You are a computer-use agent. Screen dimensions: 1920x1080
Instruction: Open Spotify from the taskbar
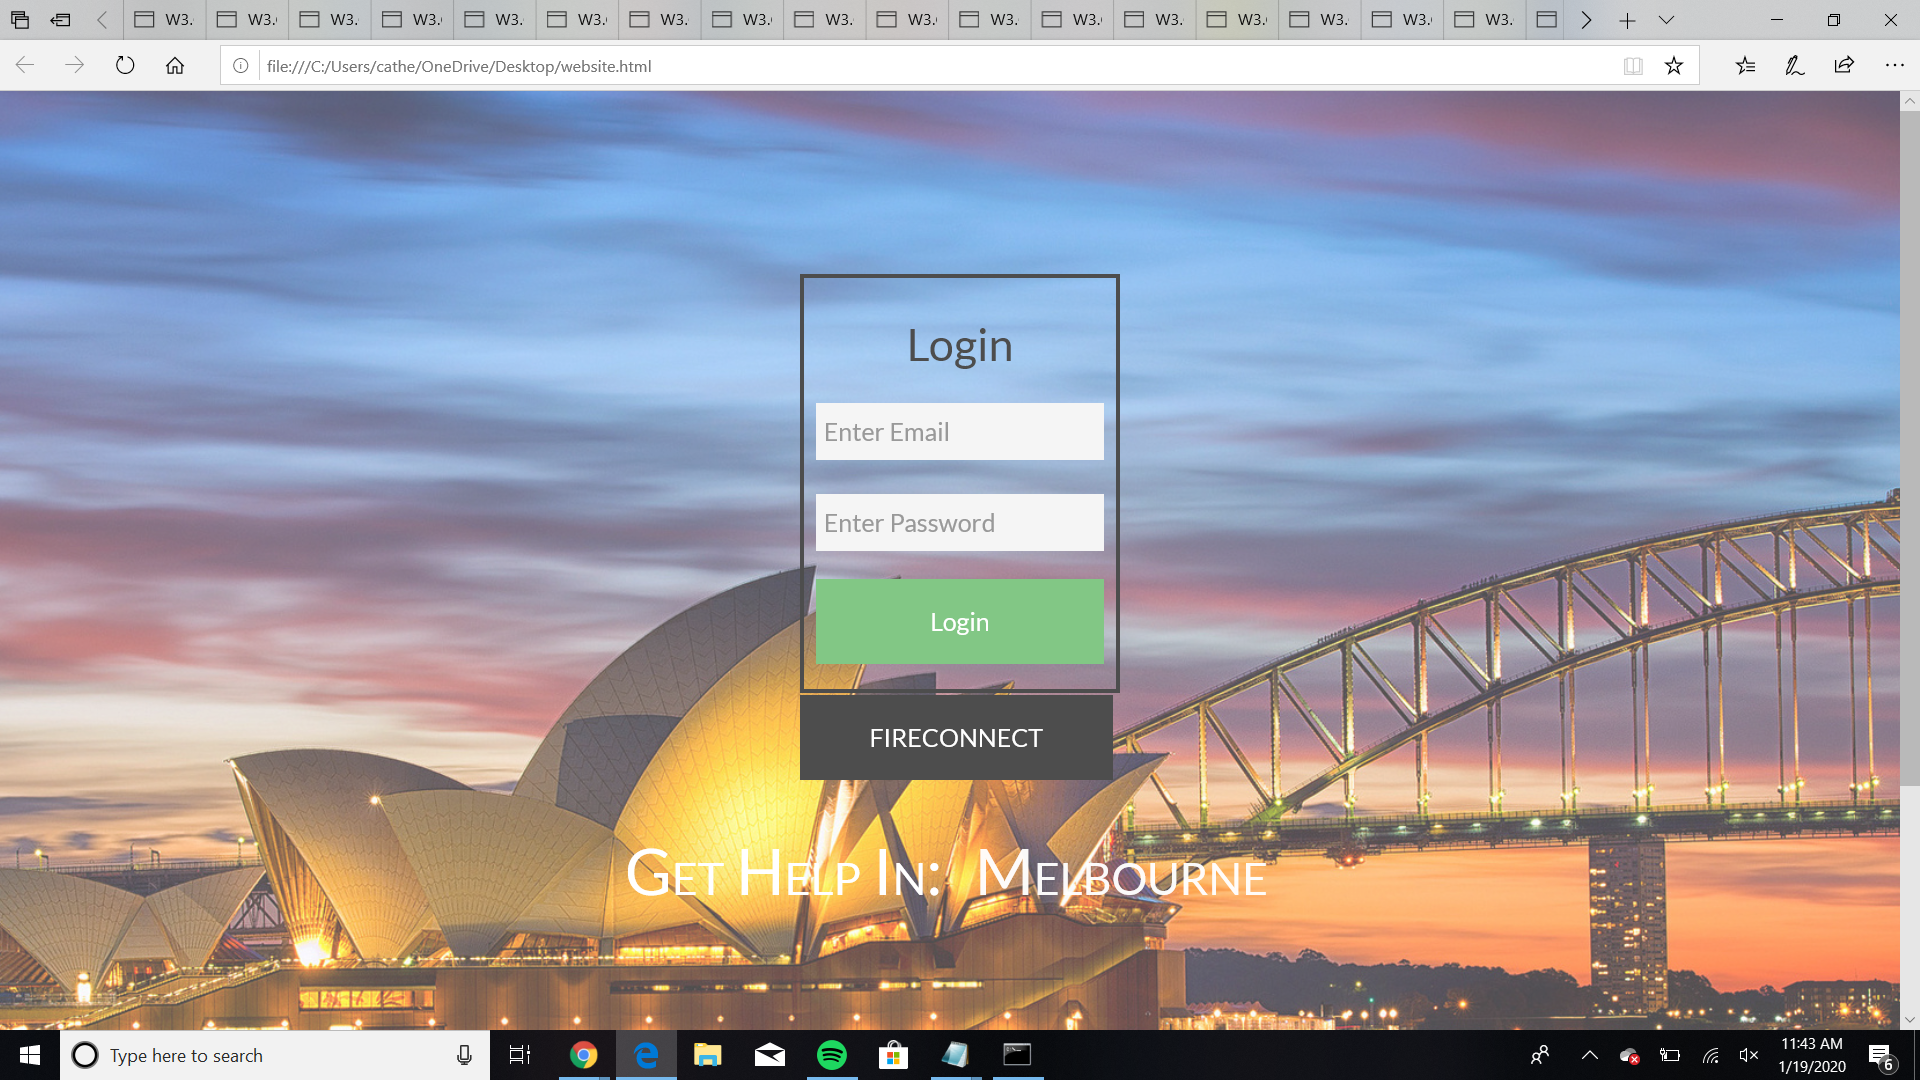832,1055
